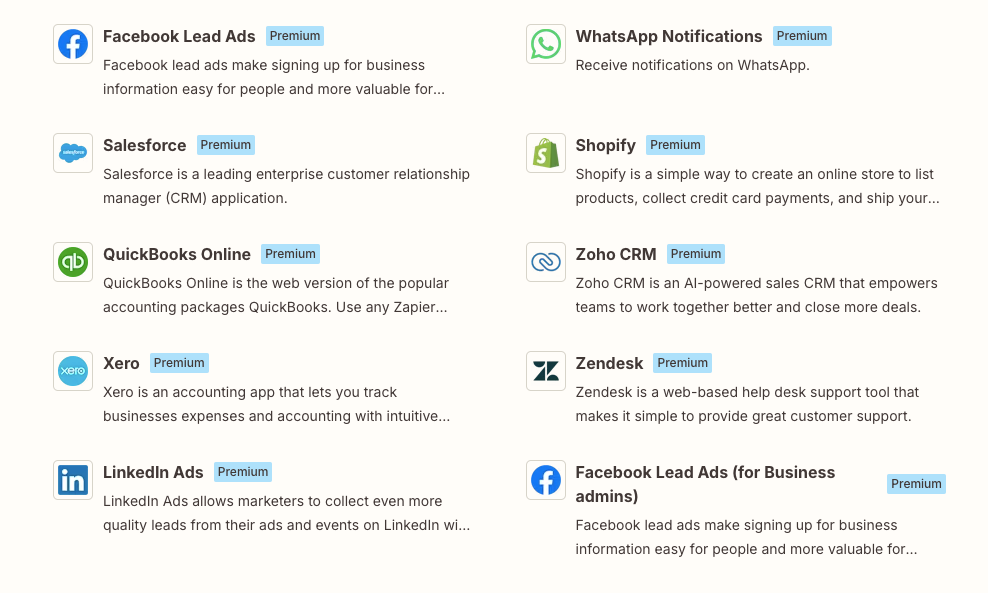
Task: Click the Shopify bag icon
Action: coord(546,153)
